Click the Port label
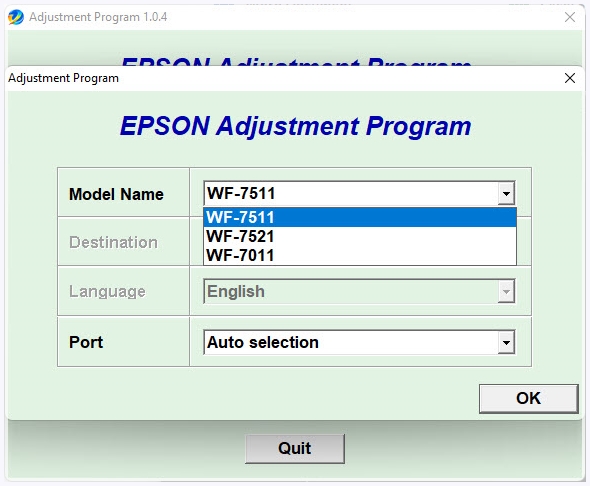 (x=86, y=342)
